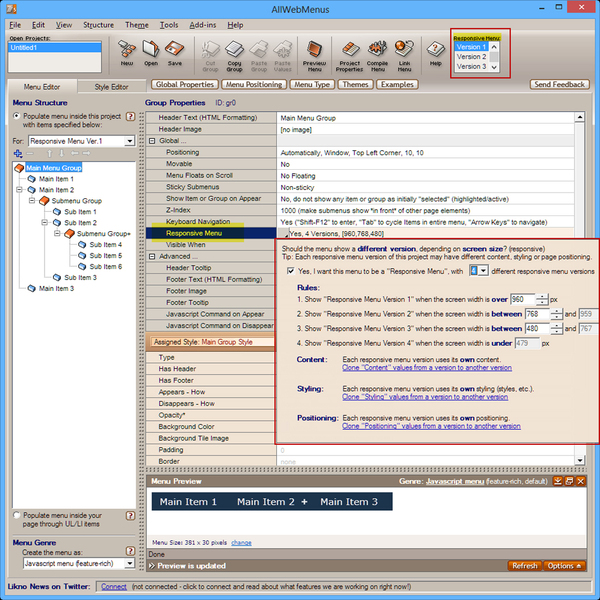This screenshot has height=600, width=600.
Task: Switch to the Menu Editor tab
Action: pyautogui.click(x=42, y=87)
